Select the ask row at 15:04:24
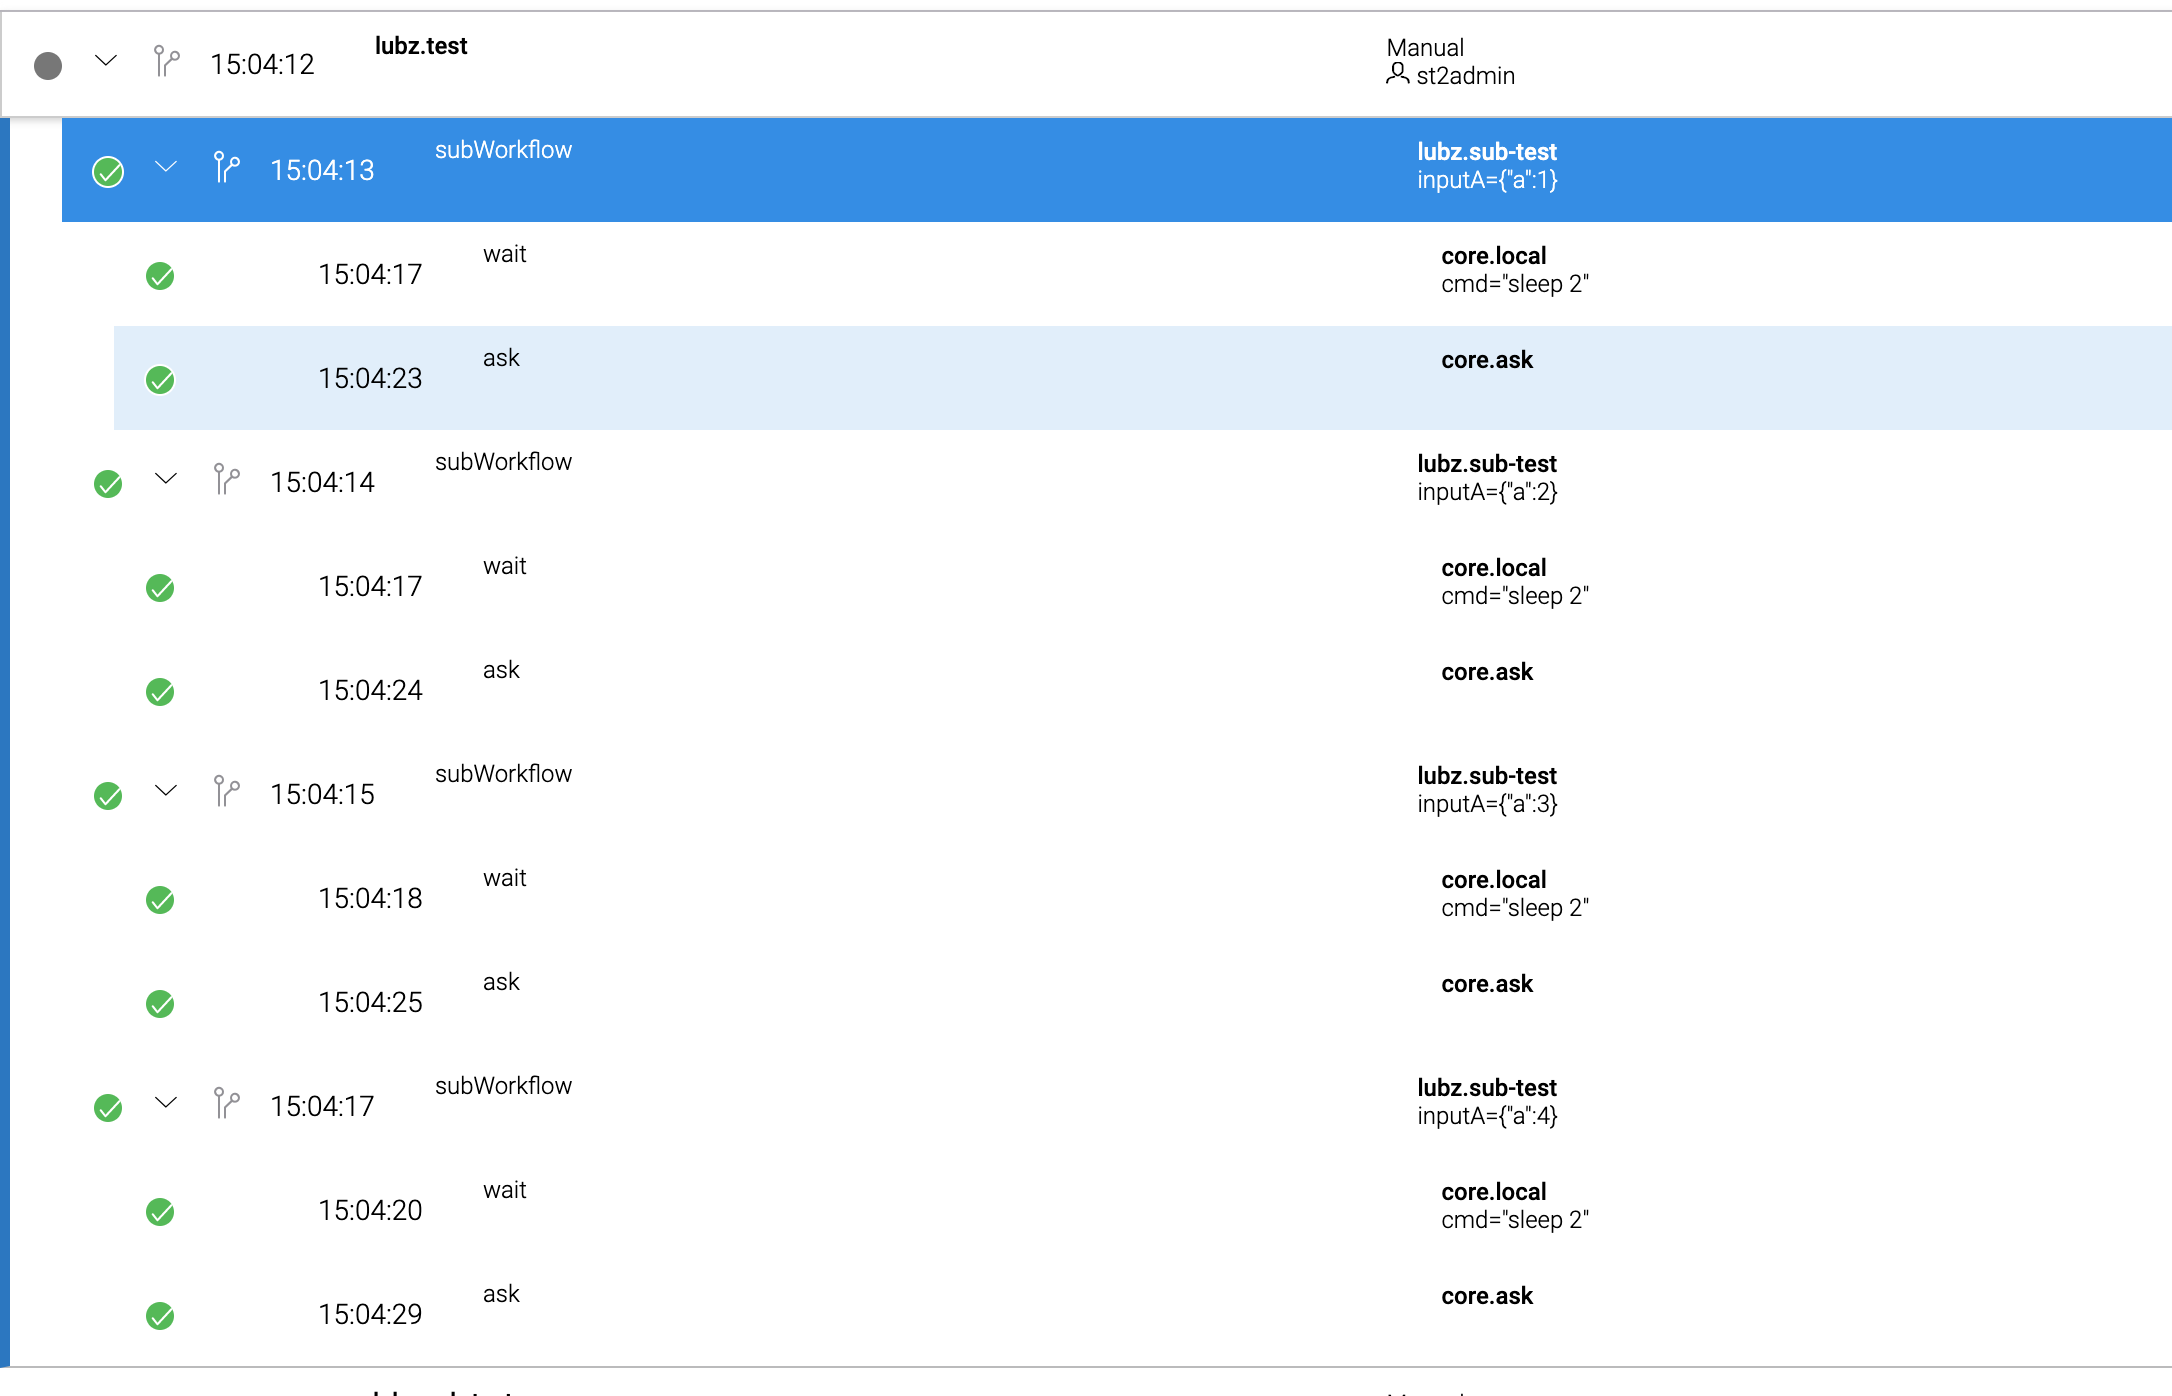Viewport: 2172px width, 1396px height. coord(800,680)
